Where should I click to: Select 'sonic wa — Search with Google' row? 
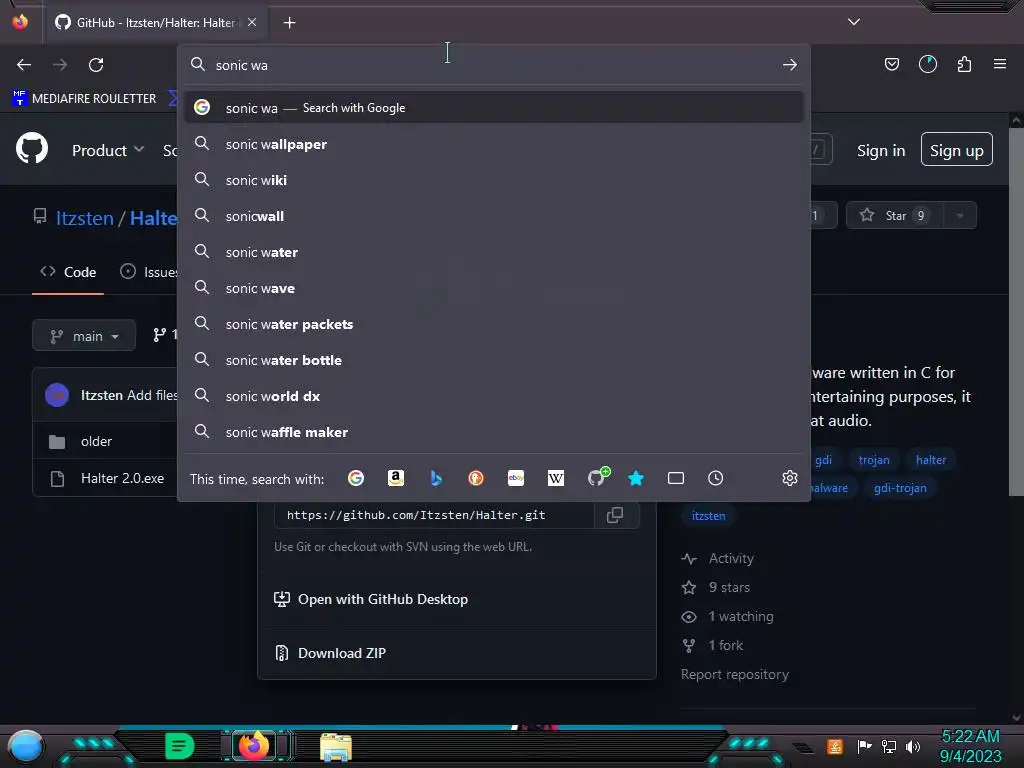pyautogui.click(x=494, y=108)
